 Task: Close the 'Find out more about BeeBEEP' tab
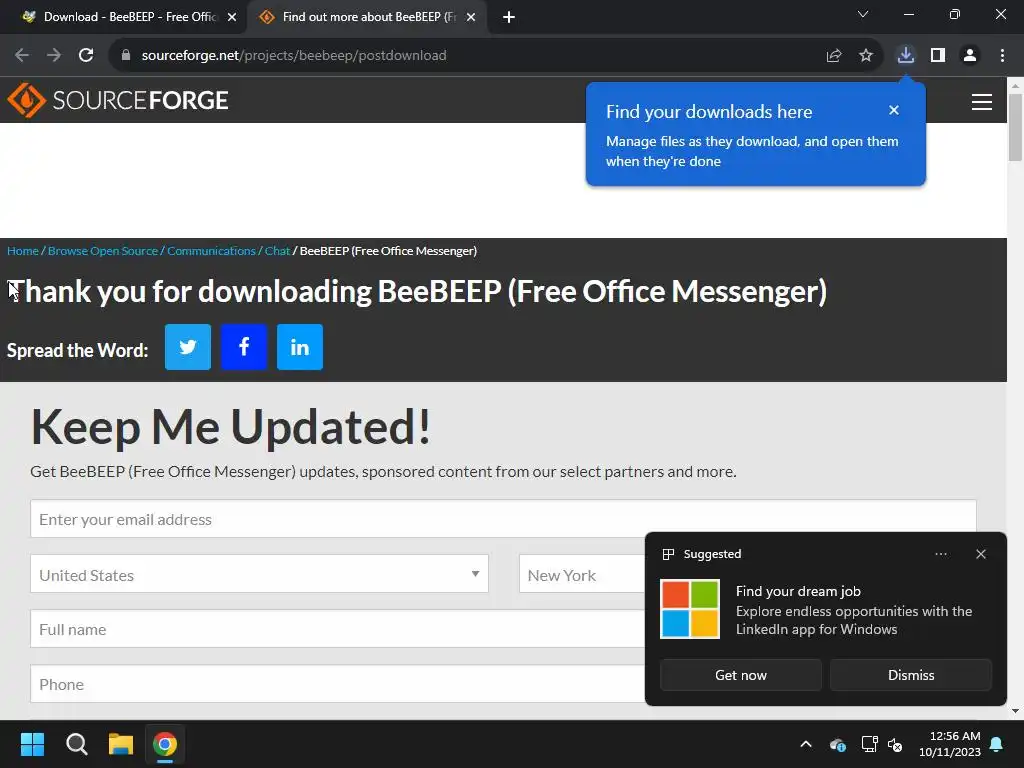point(471,17)
